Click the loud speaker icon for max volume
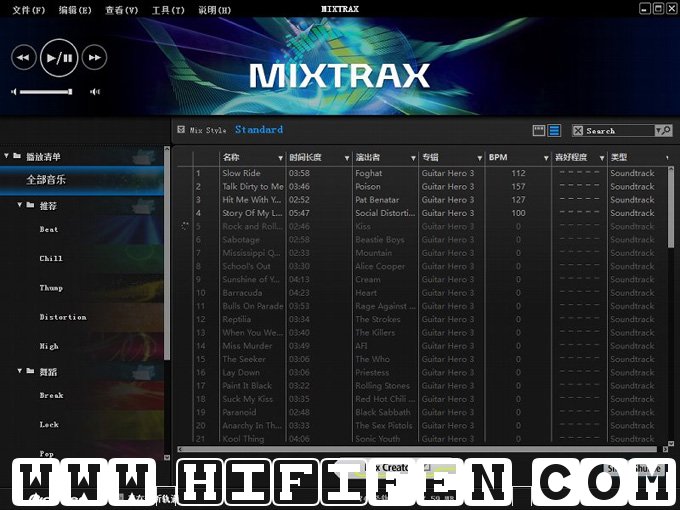680x510 pixels. (95, 92)
